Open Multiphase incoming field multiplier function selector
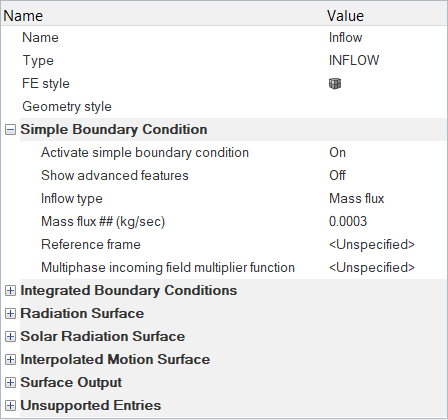This screenshot has height=420, width=448. (387, 268)
